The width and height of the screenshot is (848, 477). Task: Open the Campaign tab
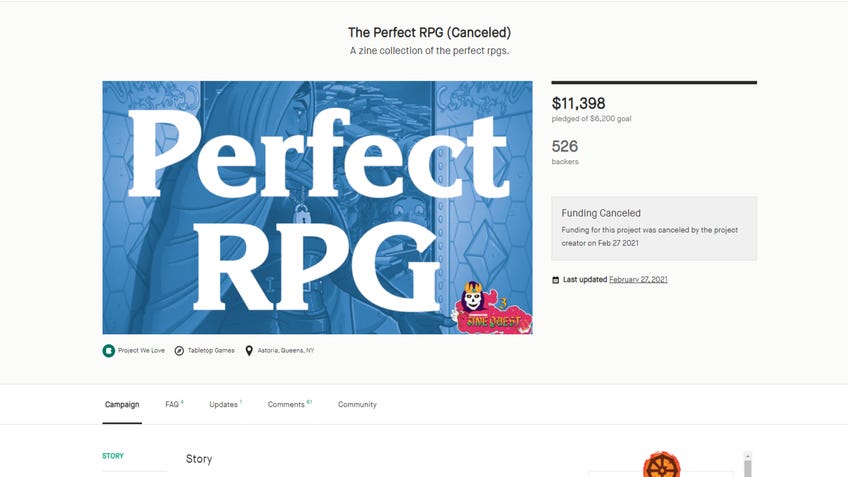pos(122,405)
